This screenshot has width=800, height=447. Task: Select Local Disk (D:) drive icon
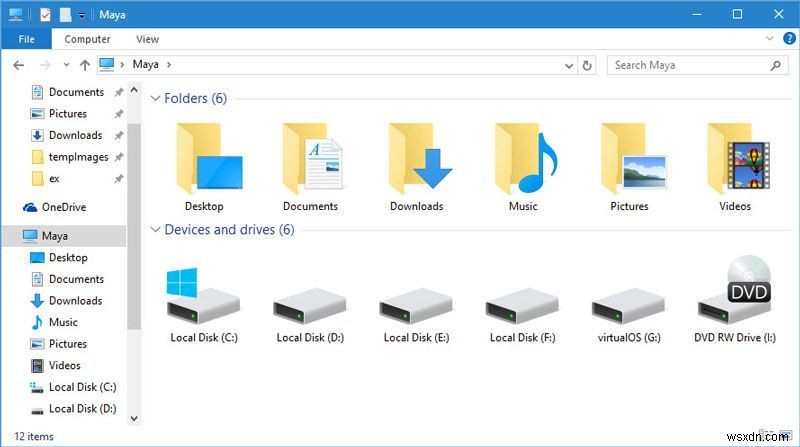(x=309, y=306)
